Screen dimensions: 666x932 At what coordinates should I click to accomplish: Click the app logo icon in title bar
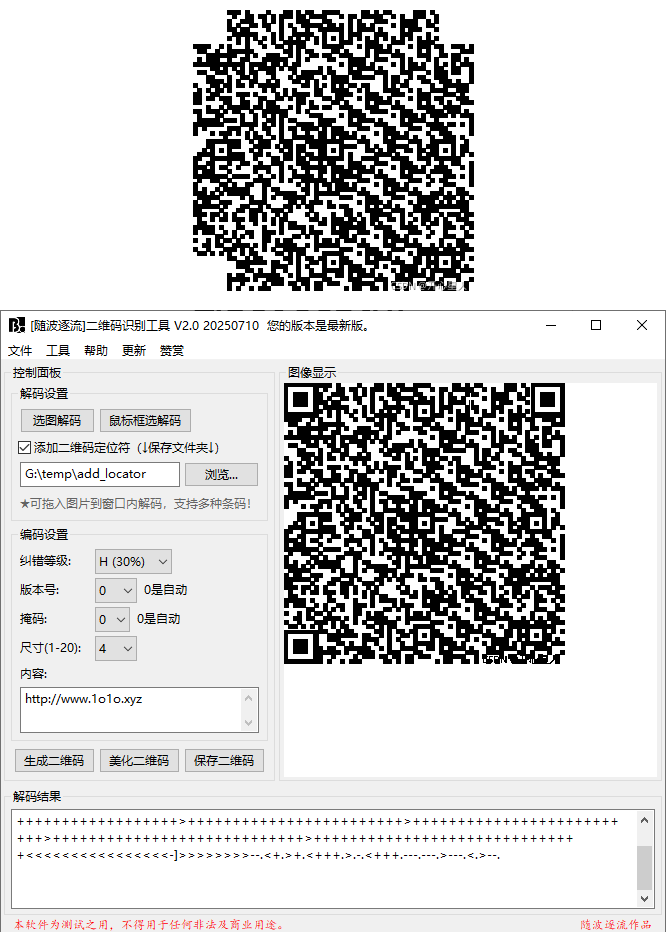click(x=17, y=325)
